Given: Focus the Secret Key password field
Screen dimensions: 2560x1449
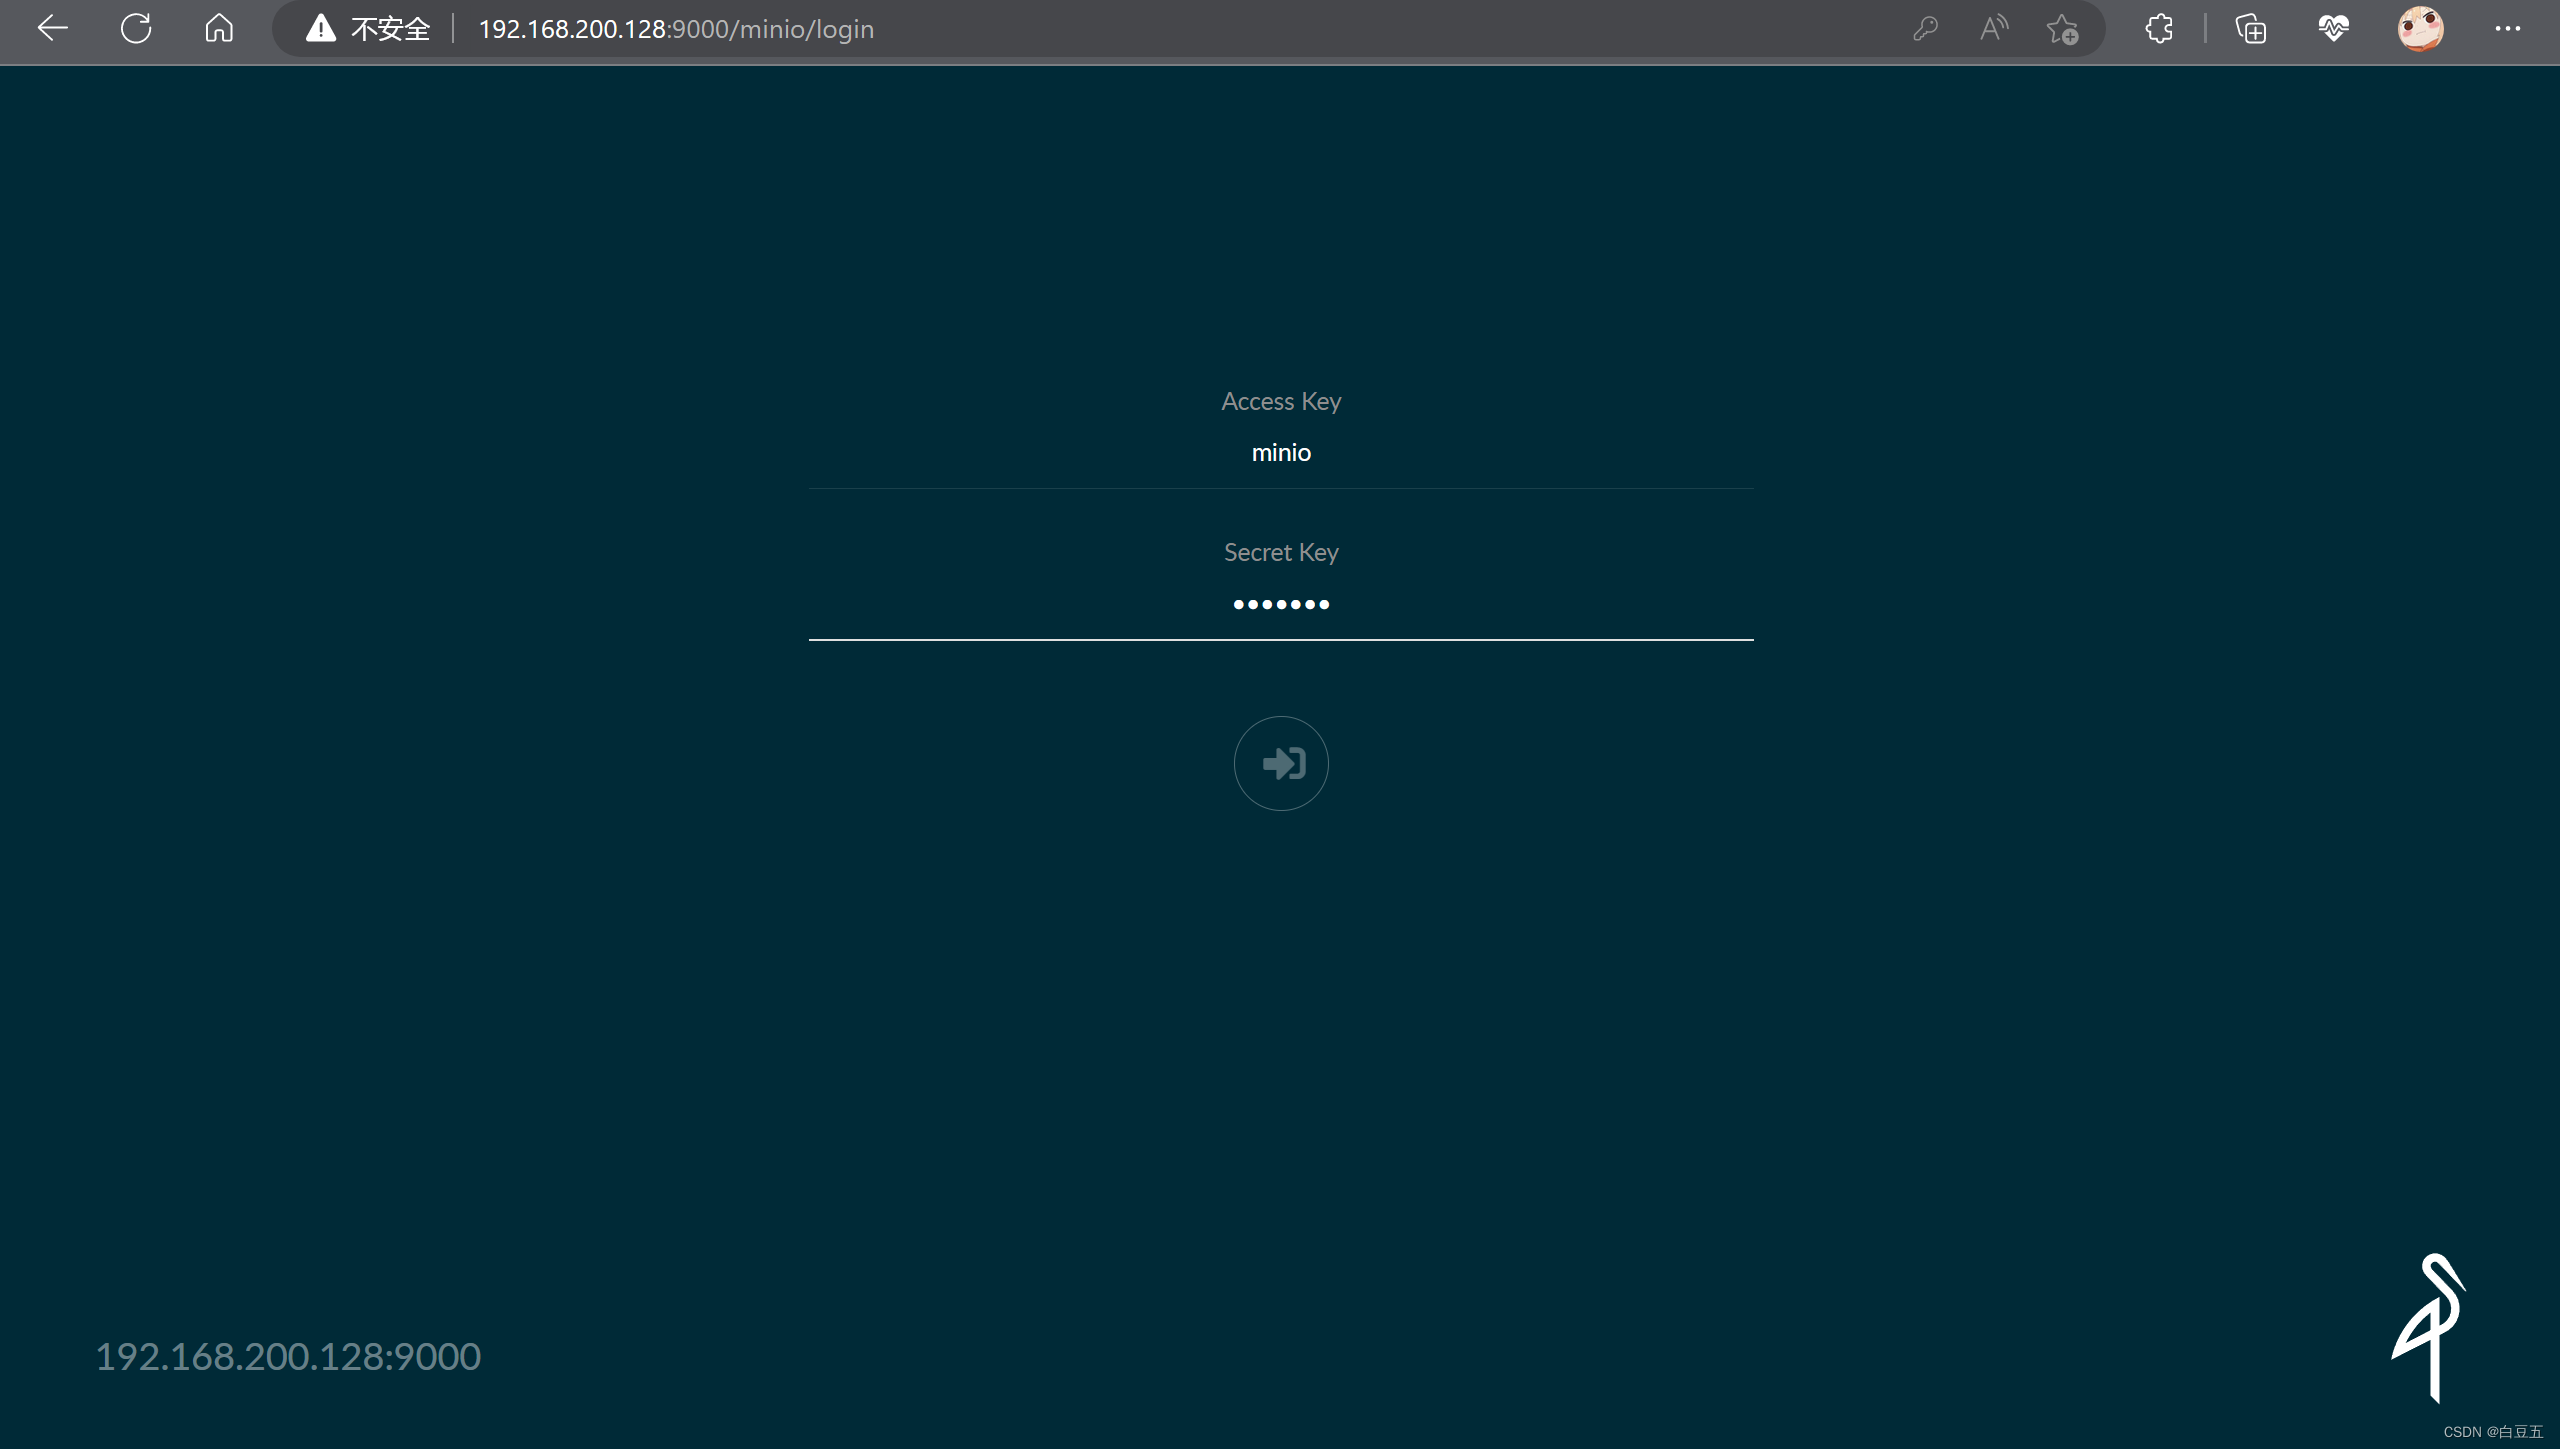Looking at the screenshot, I should click(x=1281, y=604).
